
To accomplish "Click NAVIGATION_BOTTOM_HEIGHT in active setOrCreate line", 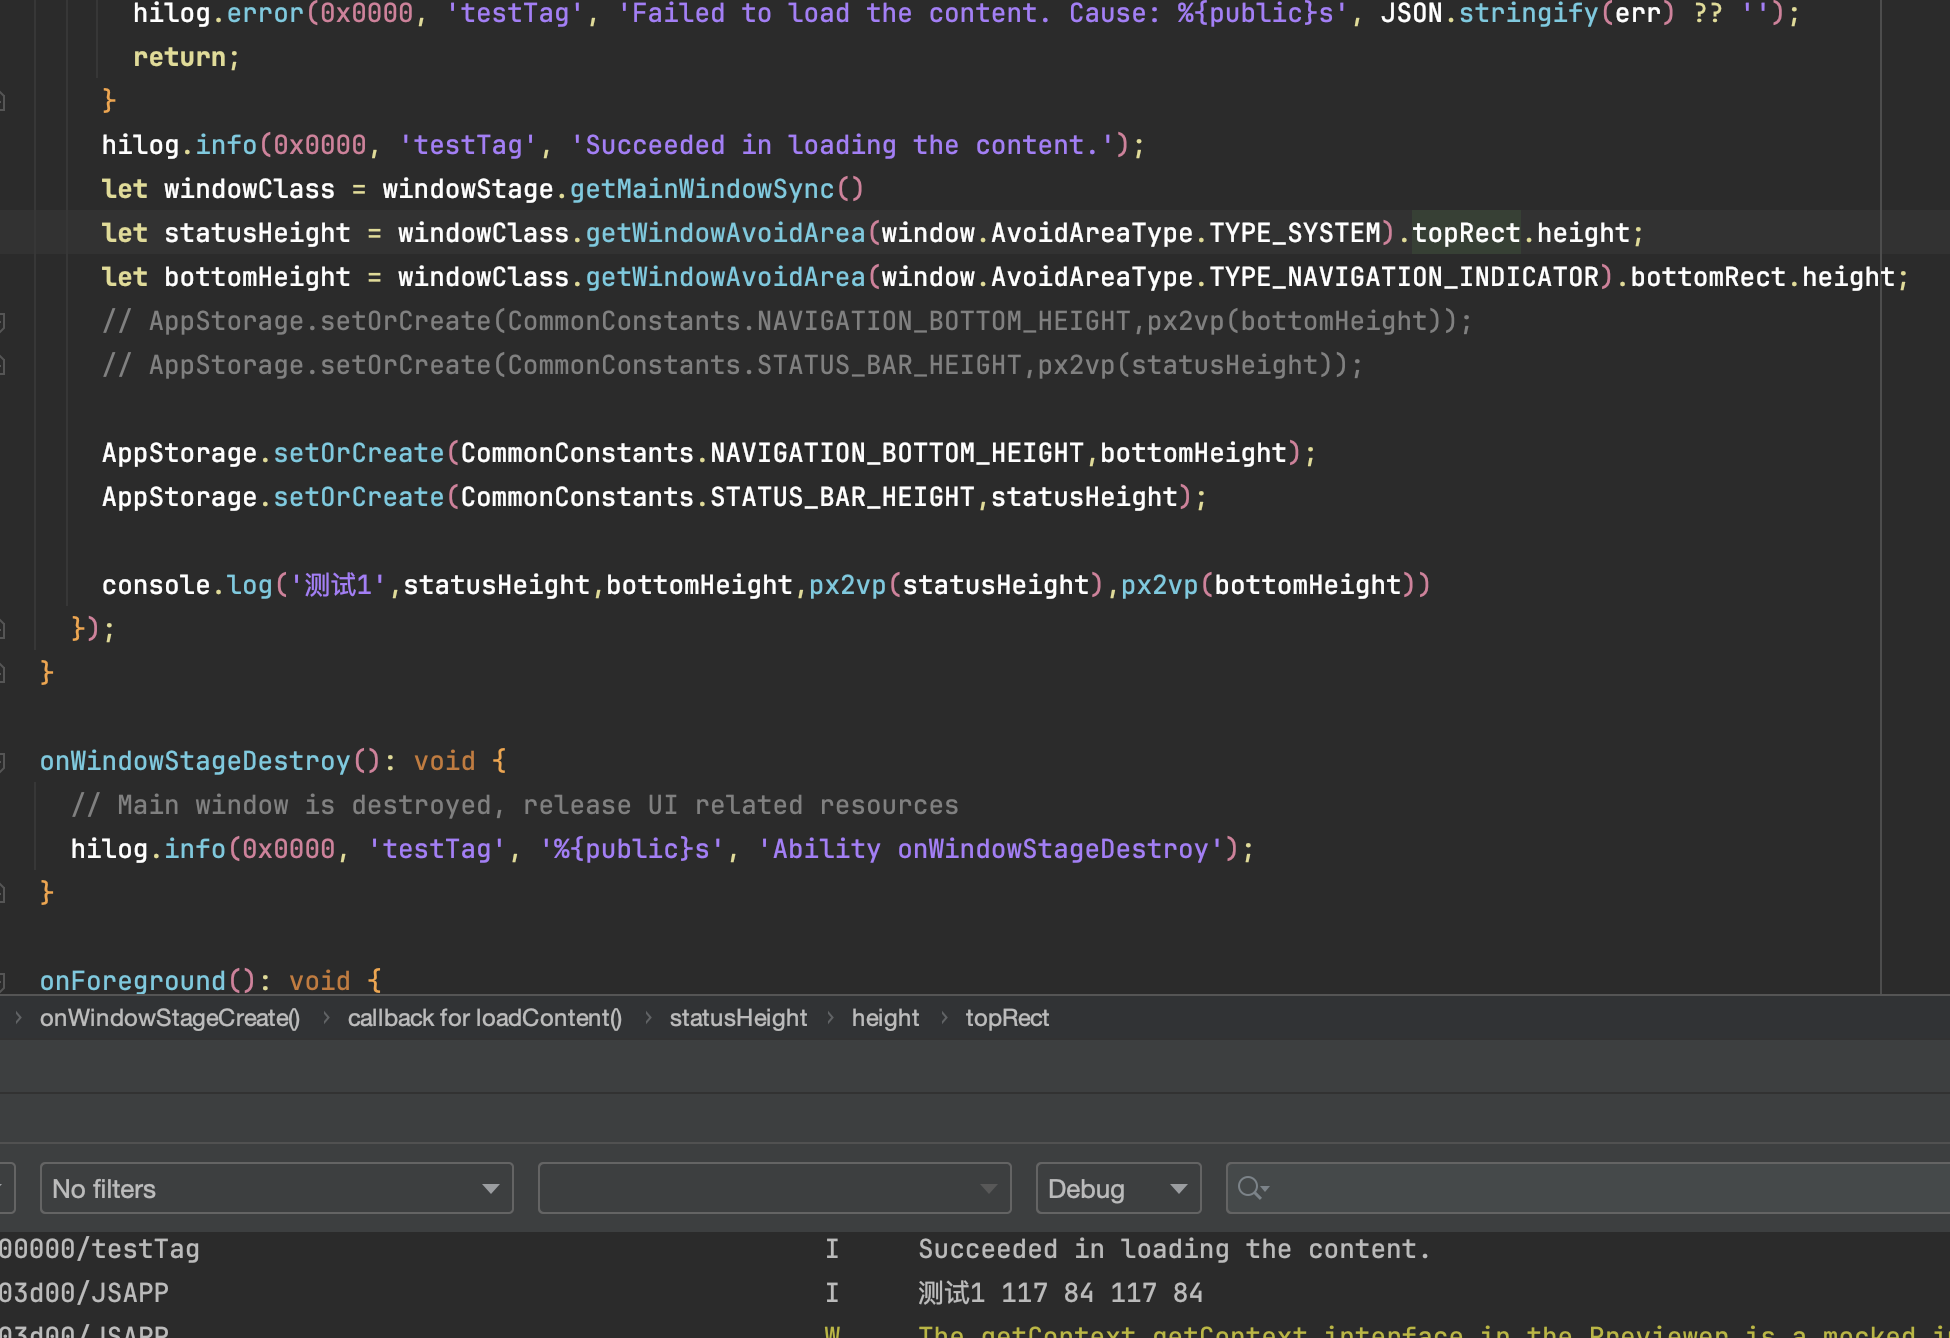I will (897, 453).
